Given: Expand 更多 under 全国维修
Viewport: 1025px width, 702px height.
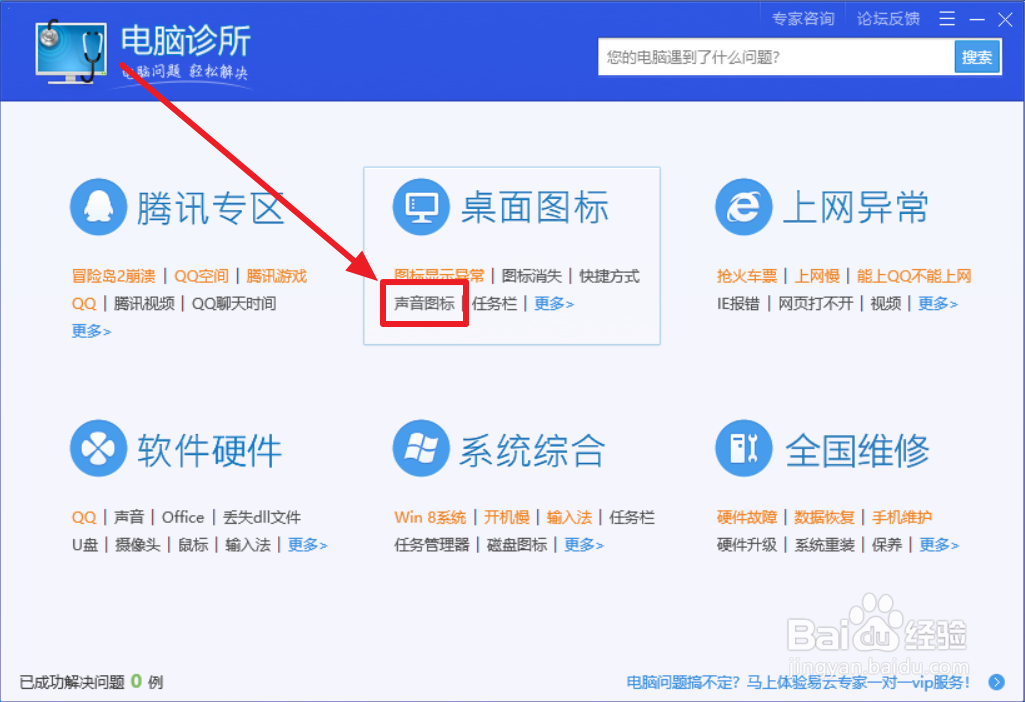Looking at the screenshot, I should (939, 544).
